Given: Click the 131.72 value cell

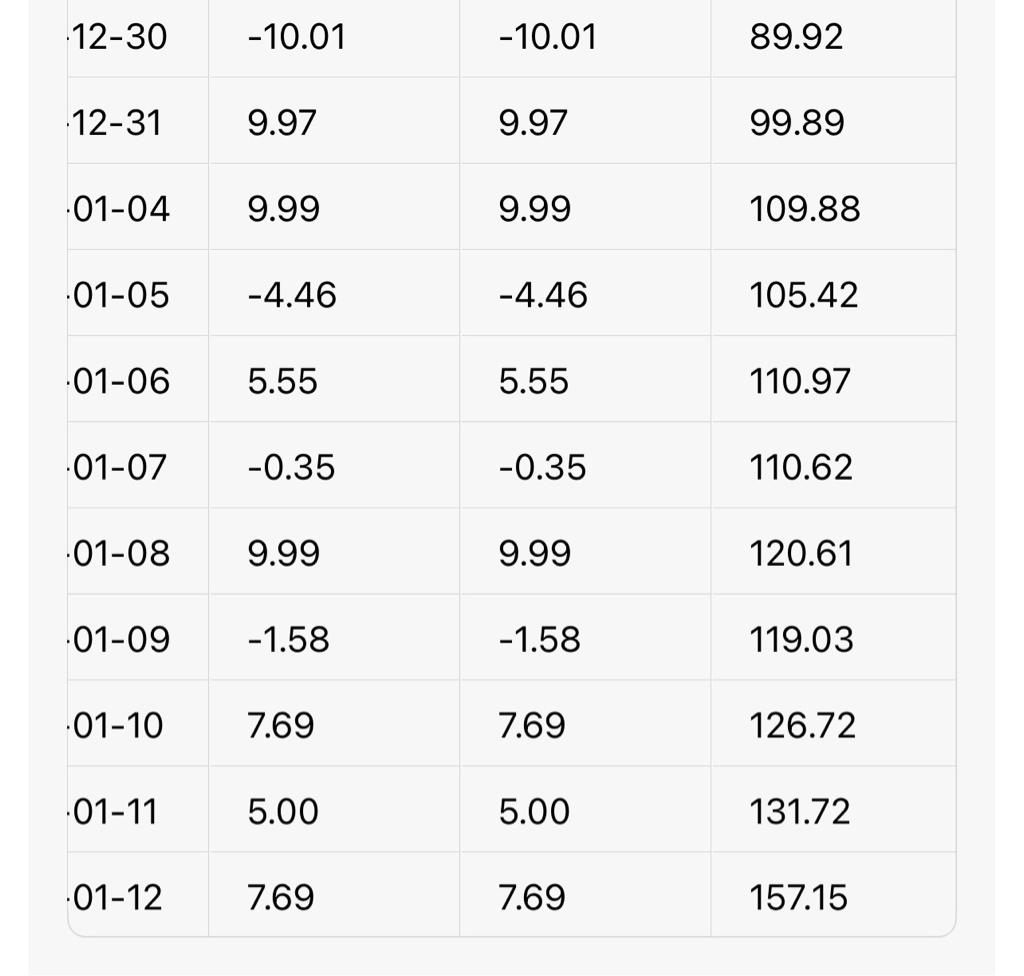Looking at the screenshot, I should (x=799, y=811).
